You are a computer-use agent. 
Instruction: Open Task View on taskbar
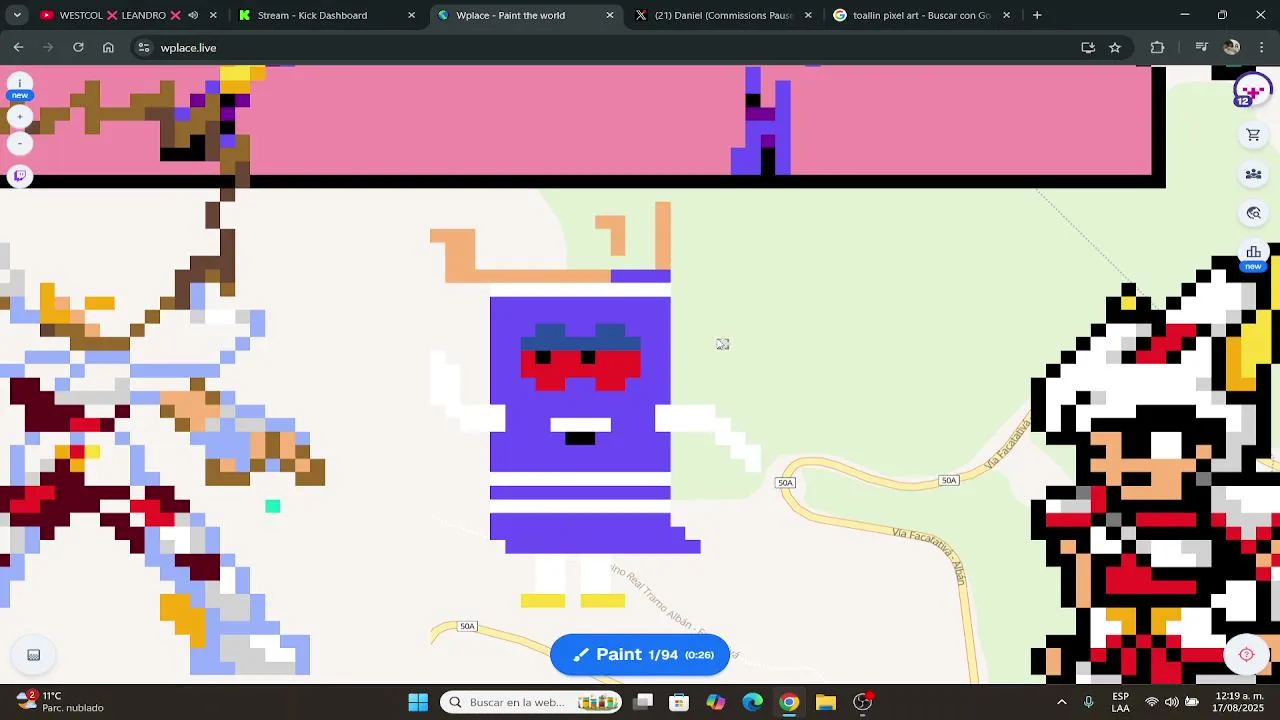tap(644, 702)
